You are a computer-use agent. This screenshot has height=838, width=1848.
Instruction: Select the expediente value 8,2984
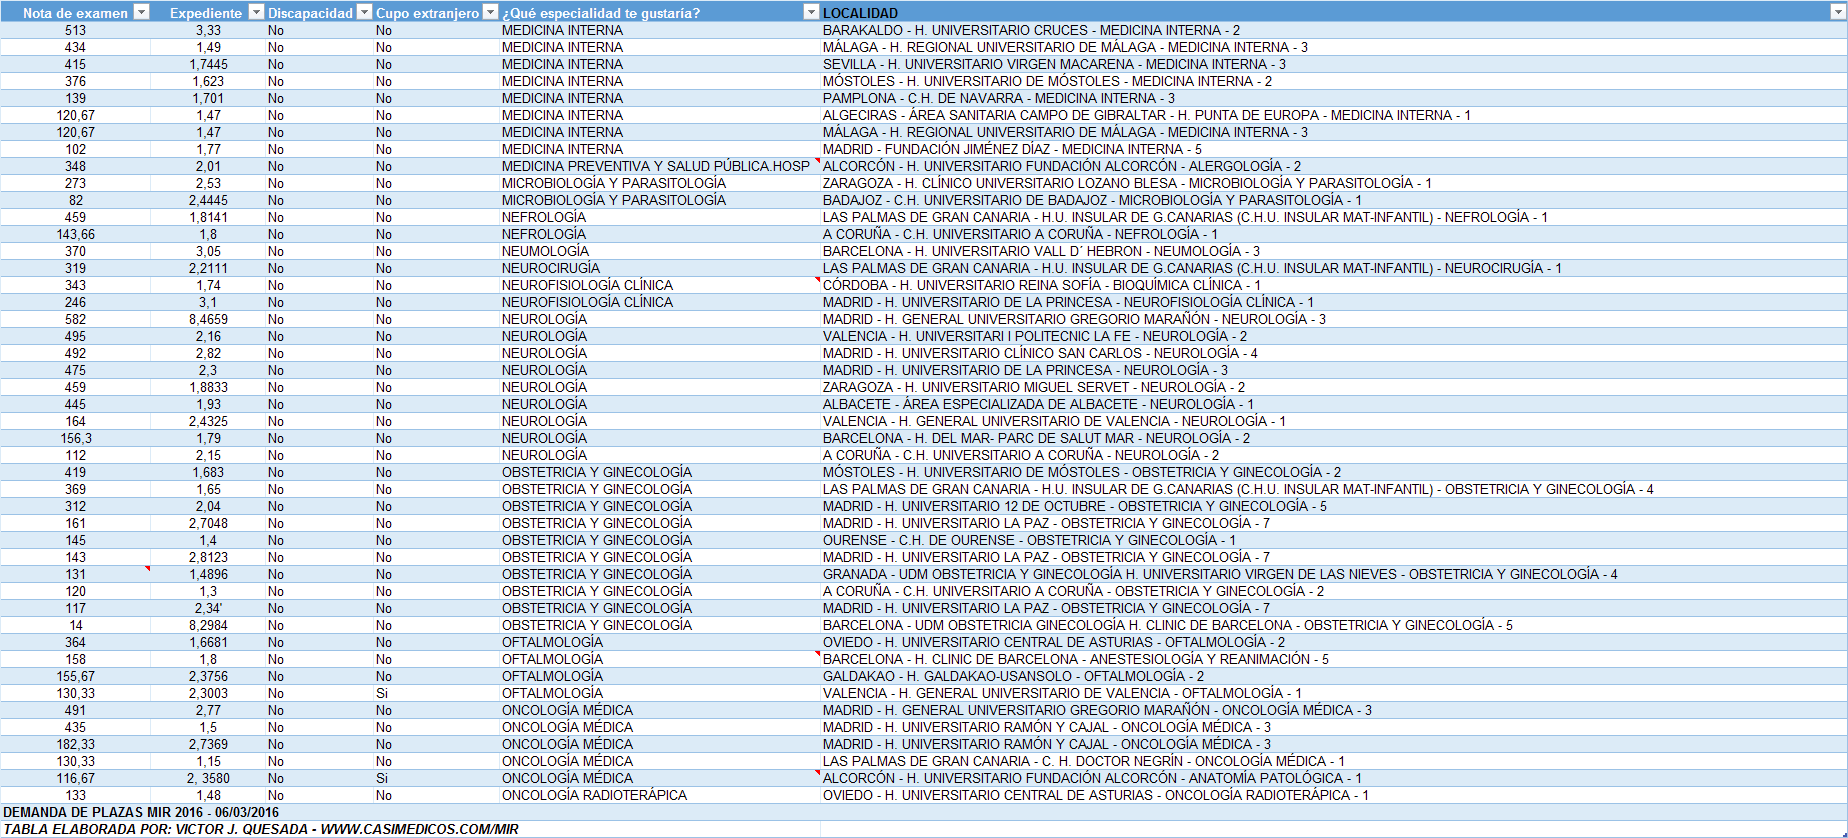[x=208, y=625]
